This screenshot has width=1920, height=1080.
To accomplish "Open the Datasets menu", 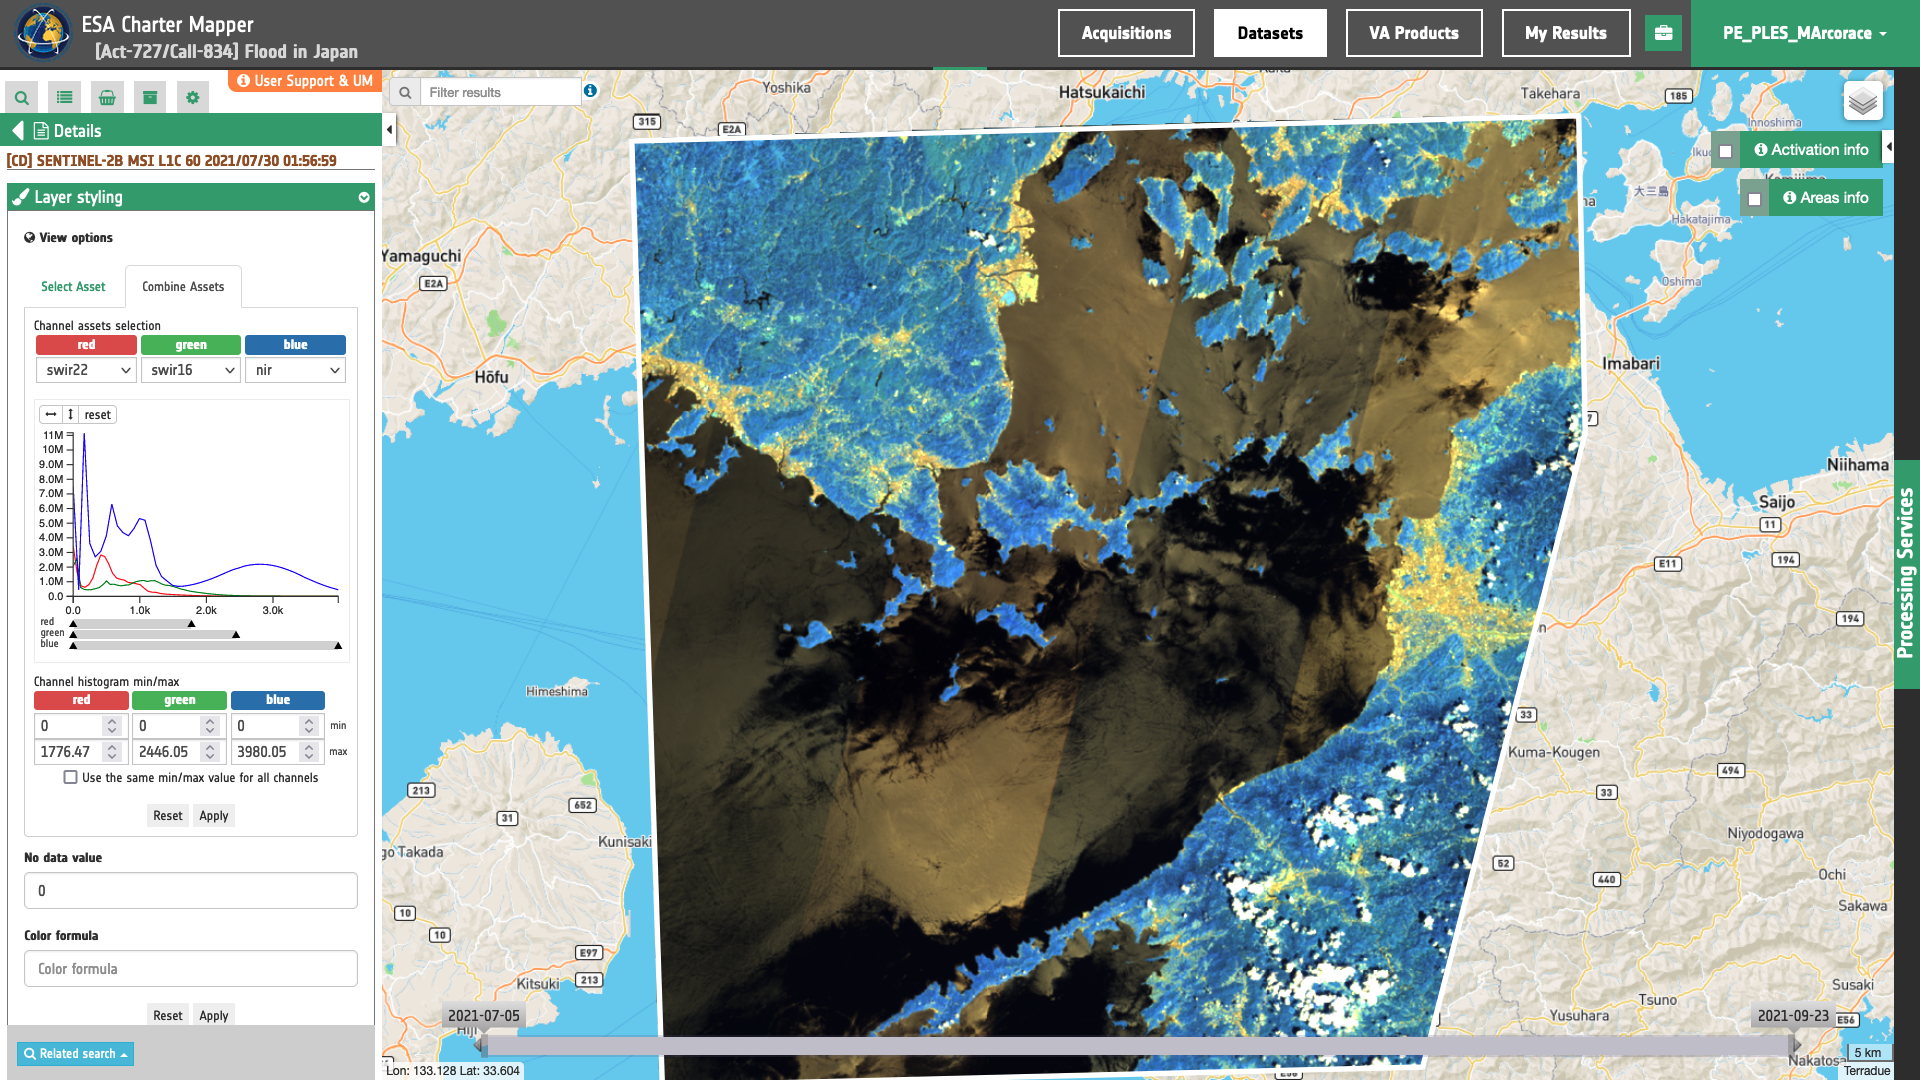I will [x=1270, y=33].
